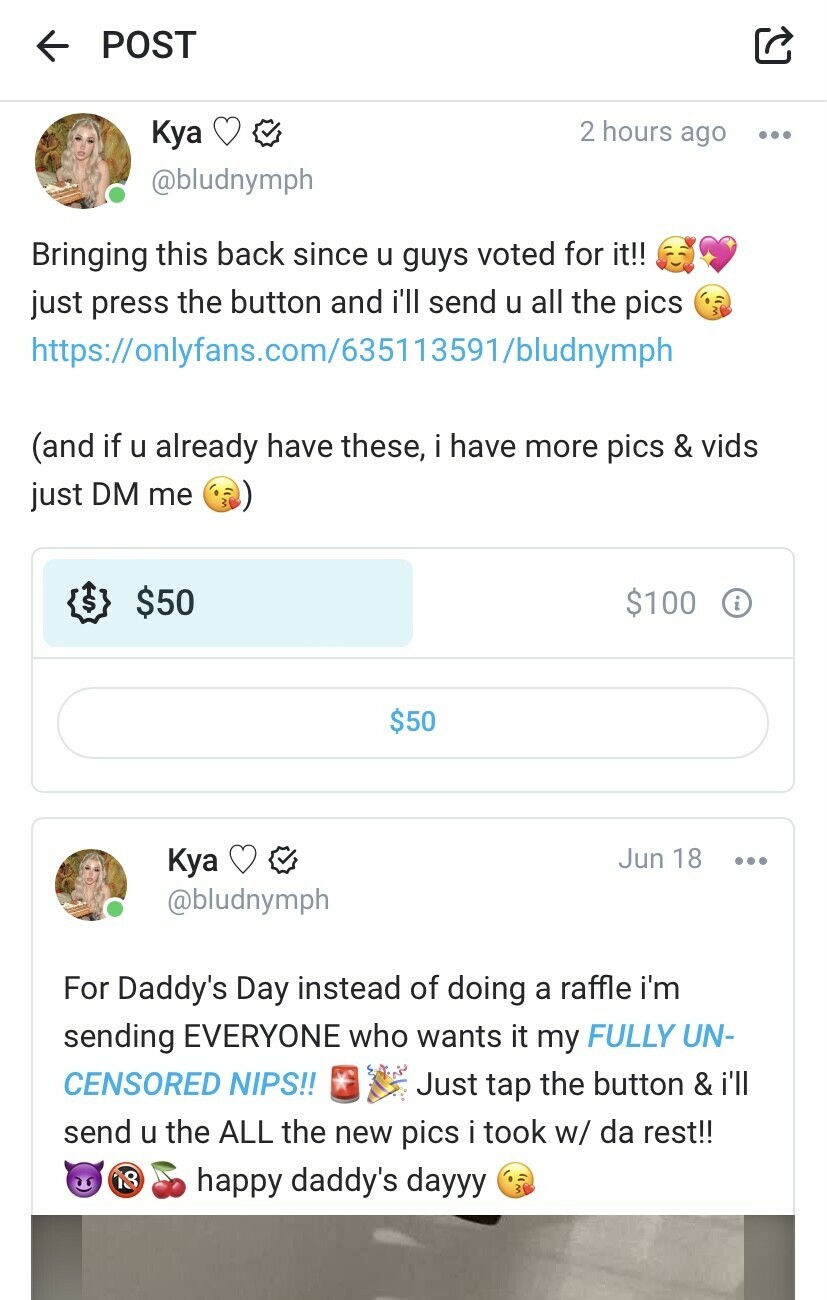The height and width of the screenshot is (1300, 827).
Task: Tap the back arrow icon
Action: (52, 46)
